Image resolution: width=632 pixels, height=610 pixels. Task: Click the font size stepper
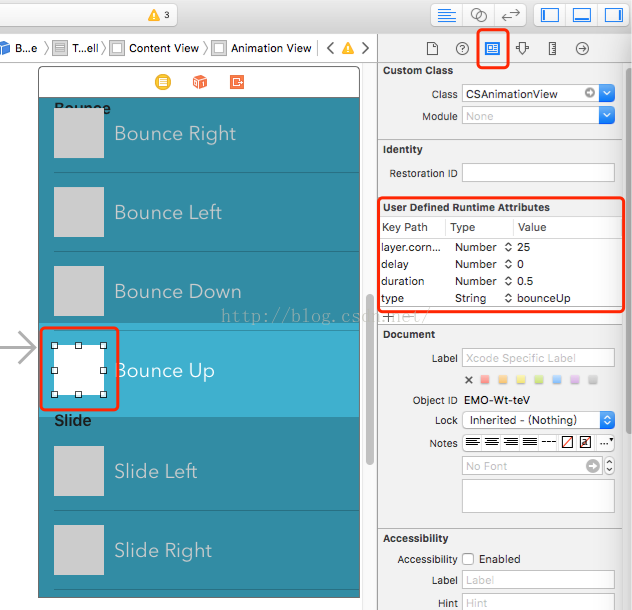click(x=609, y=466)
